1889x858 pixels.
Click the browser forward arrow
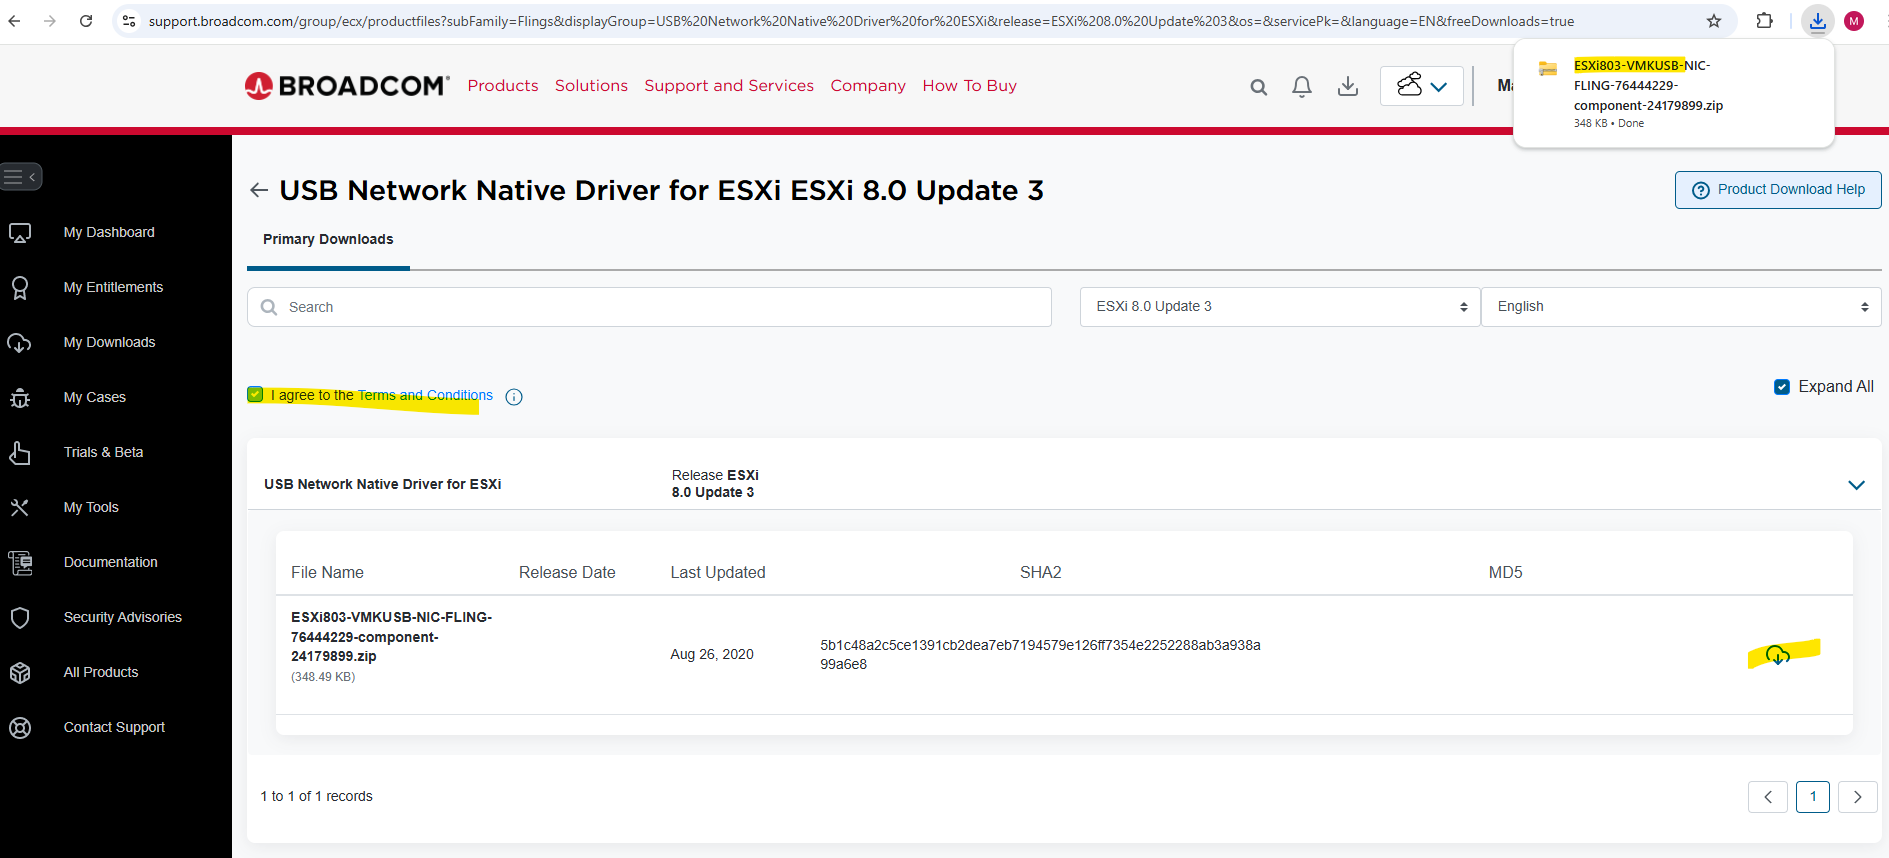pos(50,21)
